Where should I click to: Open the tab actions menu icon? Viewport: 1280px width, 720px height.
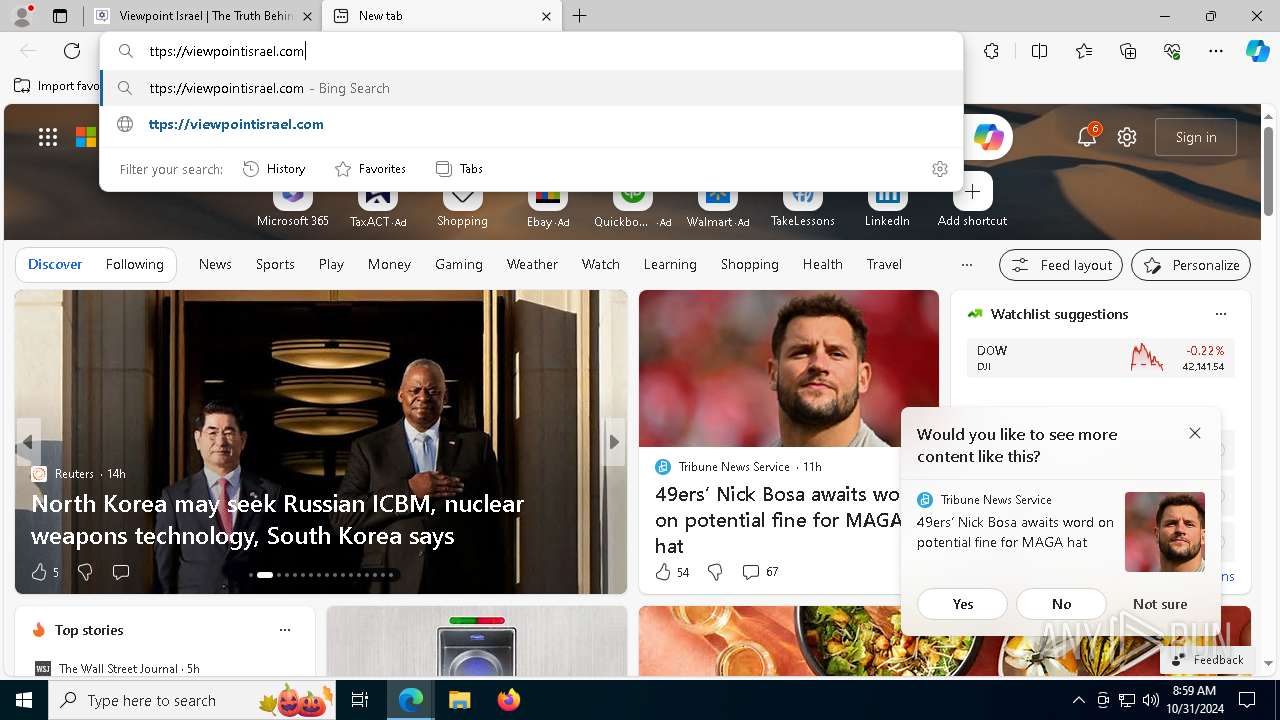point(60,16)
